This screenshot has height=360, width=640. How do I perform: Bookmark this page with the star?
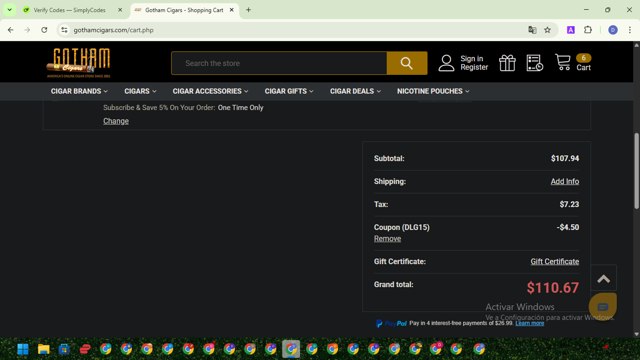[547, 30]
